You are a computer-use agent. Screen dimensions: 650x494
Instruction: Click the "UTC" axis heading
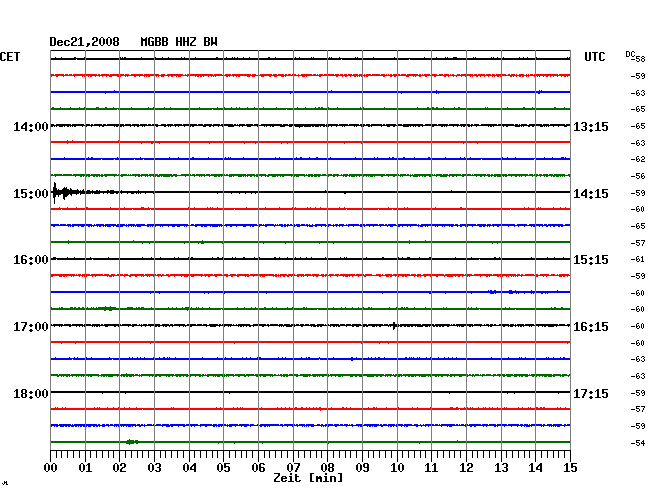click(x=594, y=57)
